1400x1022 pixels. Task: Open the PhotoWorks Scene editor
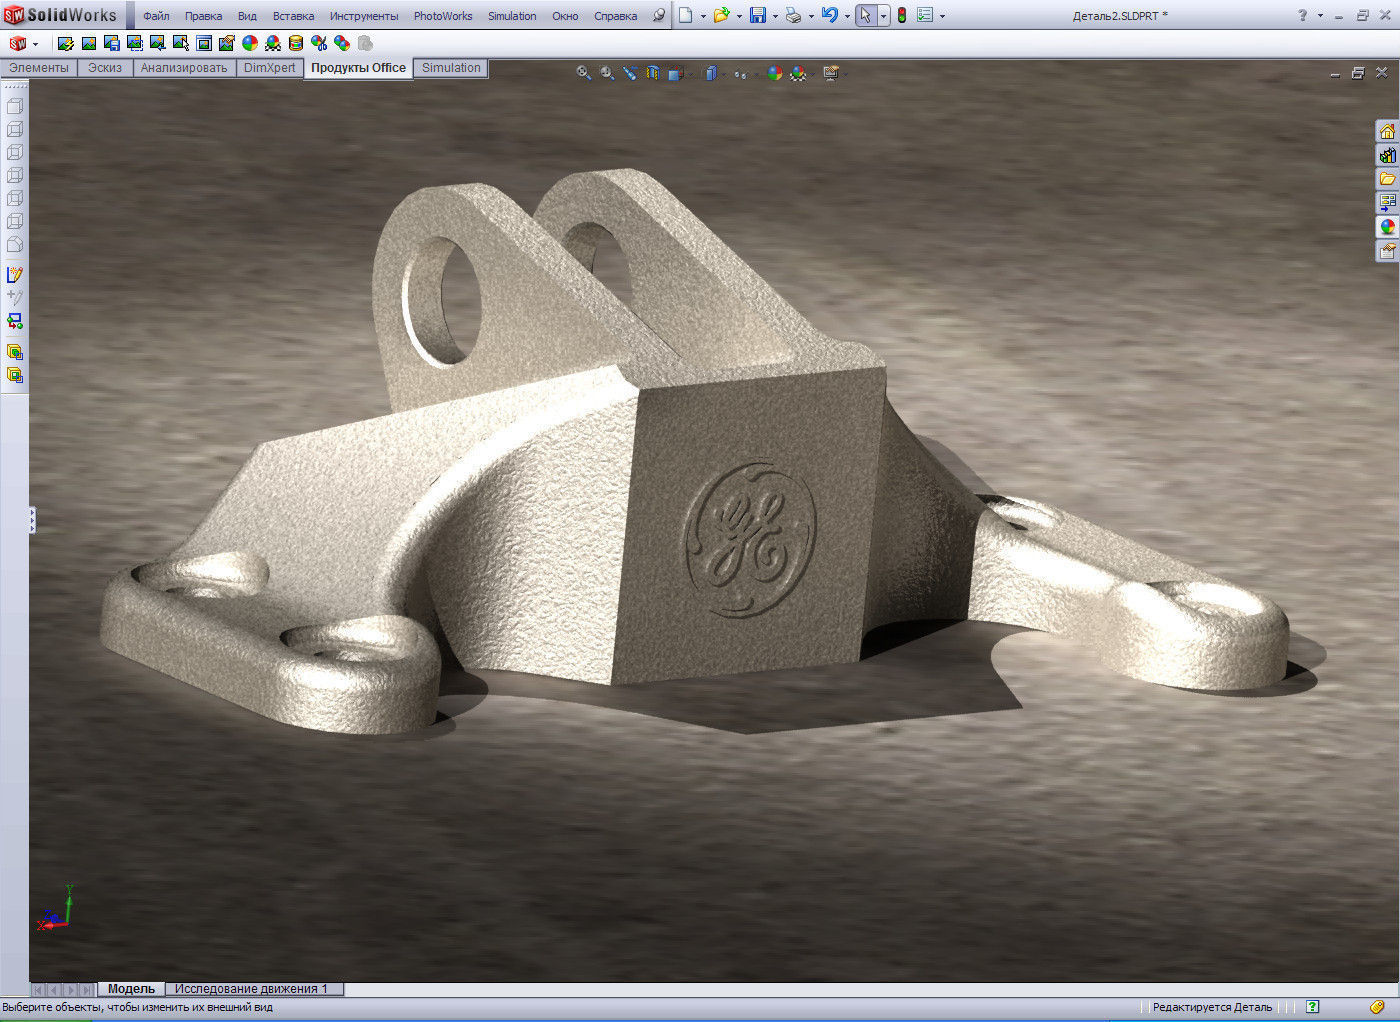[273, 43]
